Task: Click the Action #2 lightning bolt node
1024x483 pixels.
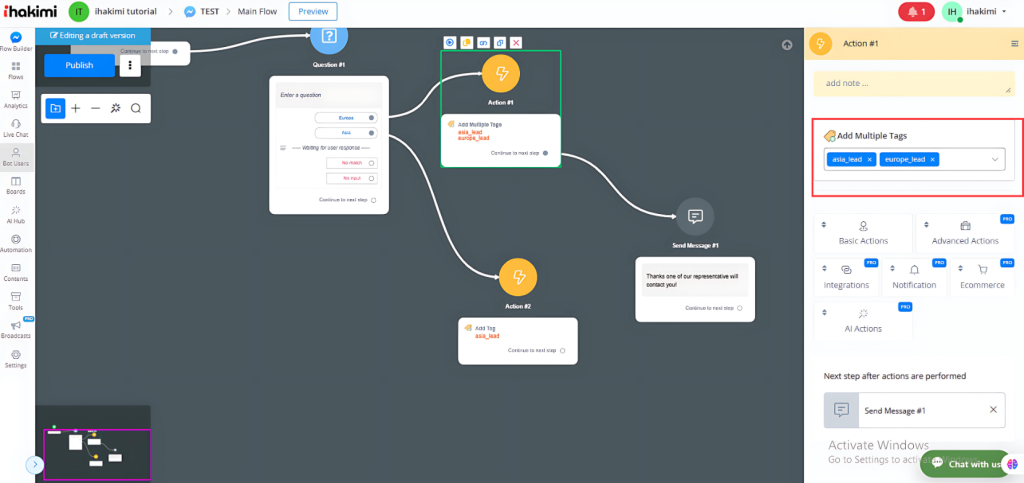Action: (x=518, y=277)
